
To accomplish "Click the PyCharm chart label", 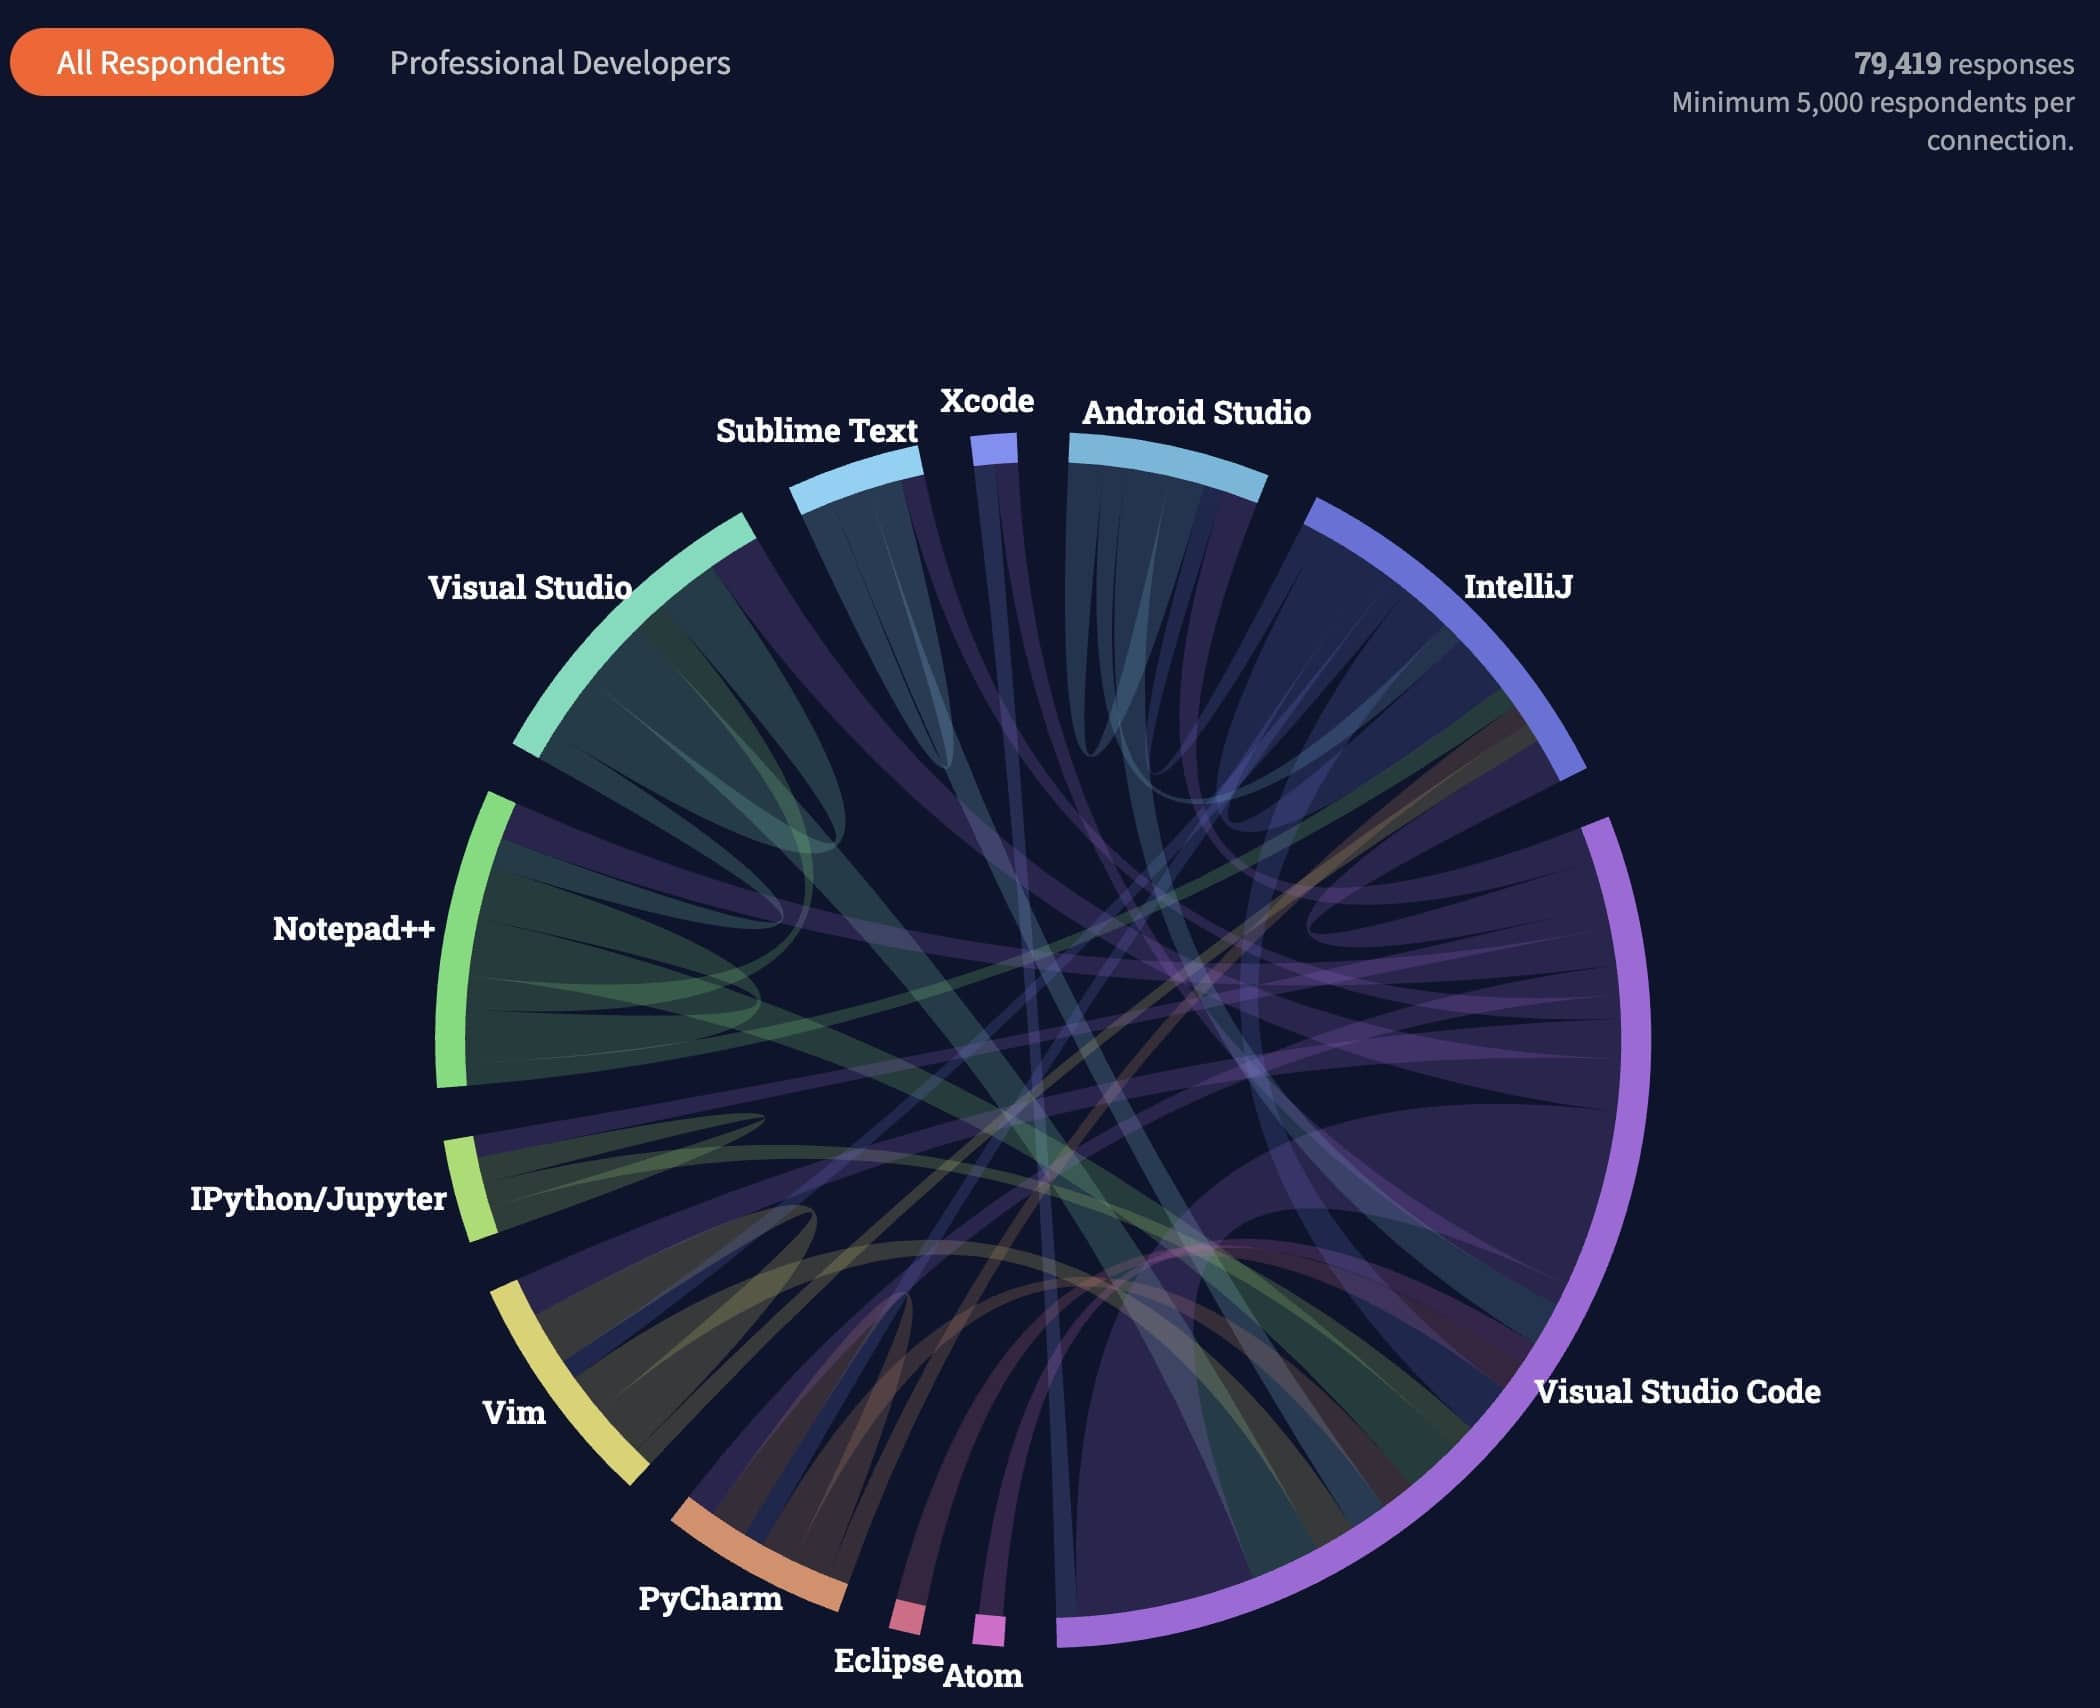I will coord(710,1598).
